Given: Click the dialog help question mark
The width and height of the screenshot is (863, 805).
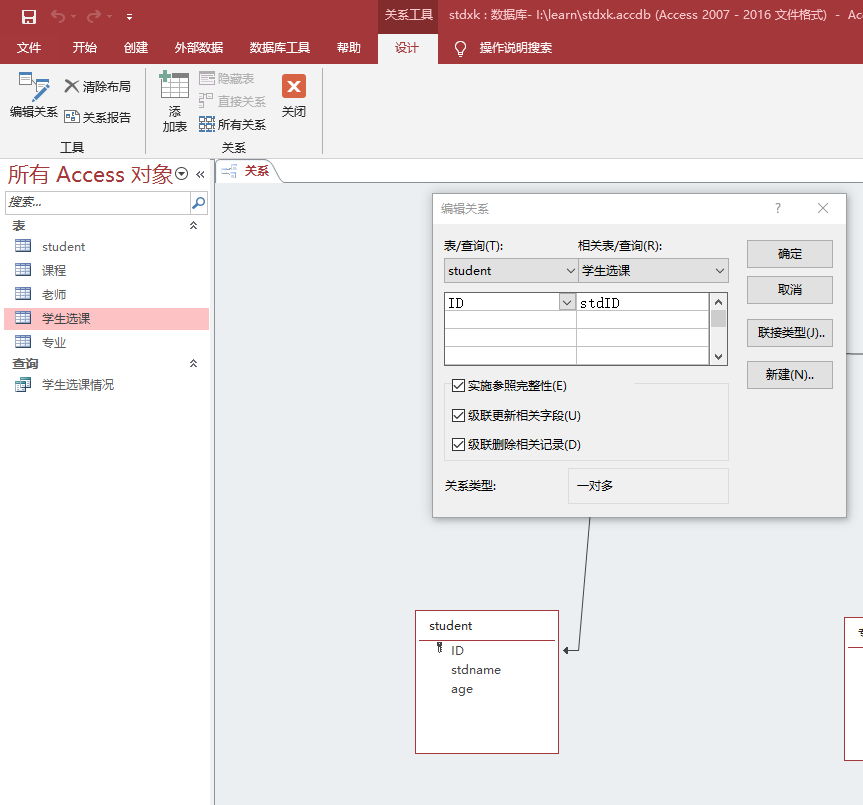Looking at the screenshot, I should (778, 208).
